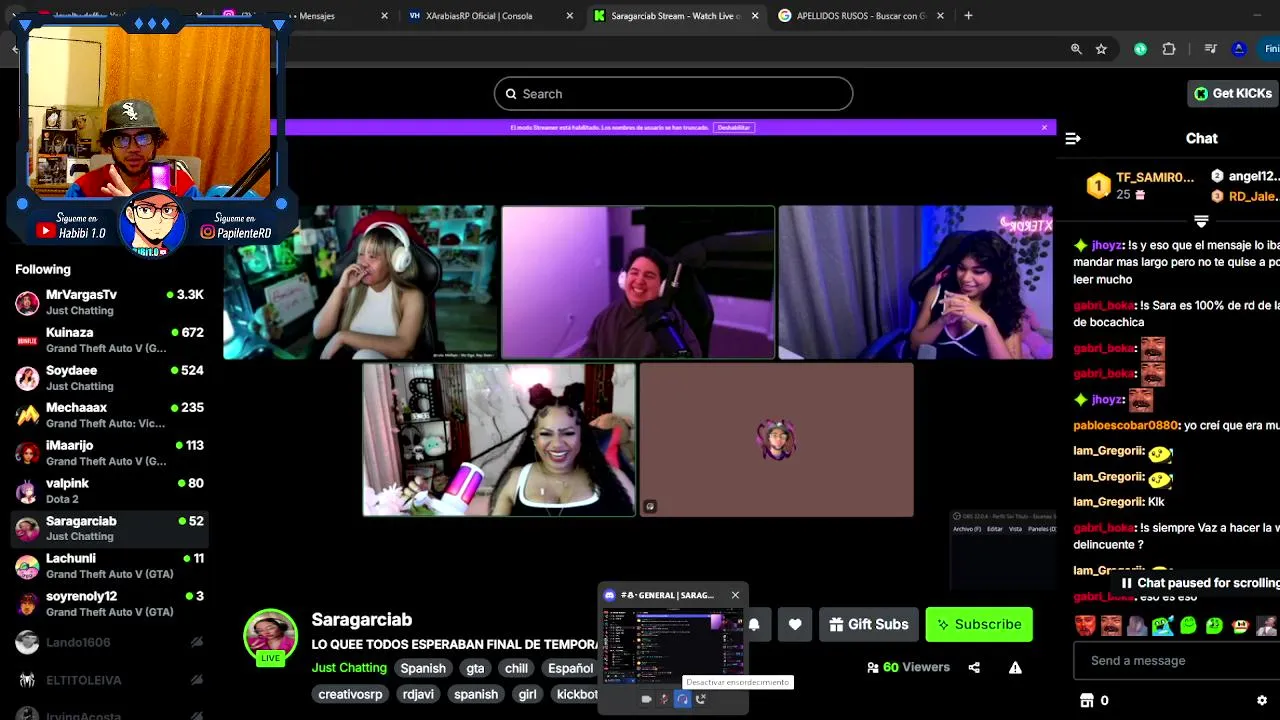The width and height of the screenshot is (1280, 720).
Task: Open Soydaee channel in sidebar
Action: 110,378
